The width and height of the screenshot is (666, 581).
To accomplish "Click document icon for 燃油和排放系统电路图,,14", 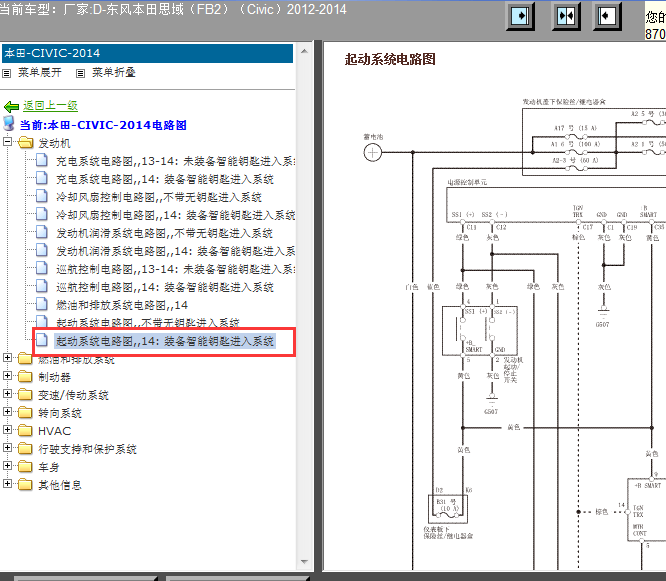I will tap(42, 304).
